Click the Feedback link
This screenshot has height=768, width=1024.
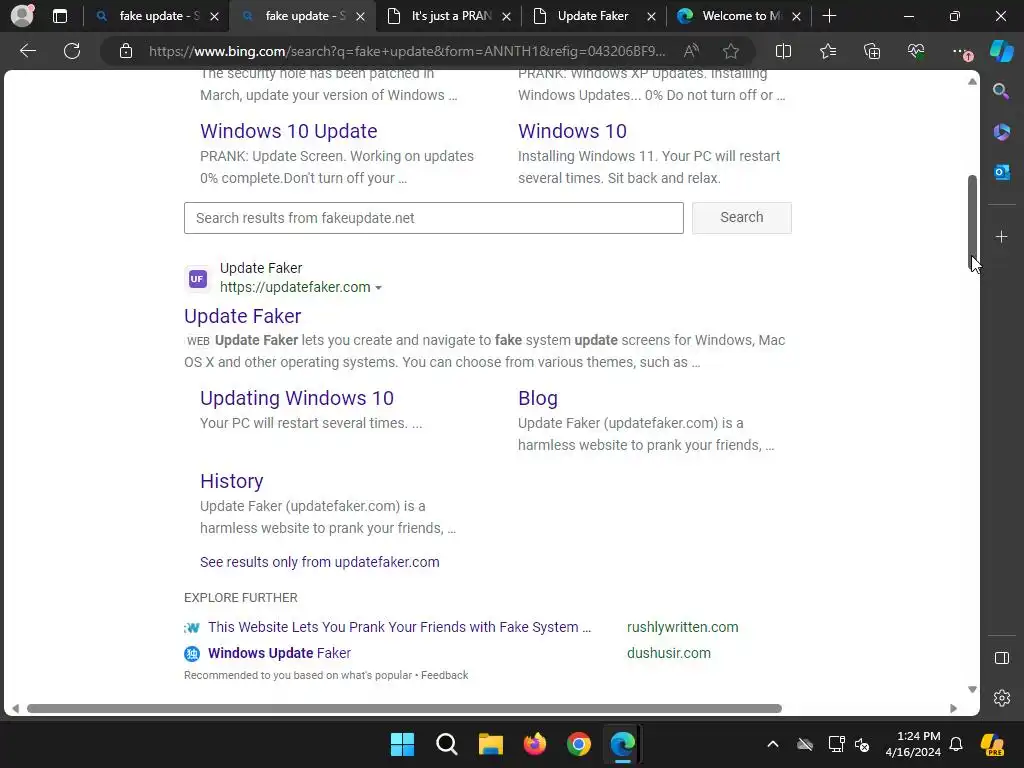pos(444,675)
